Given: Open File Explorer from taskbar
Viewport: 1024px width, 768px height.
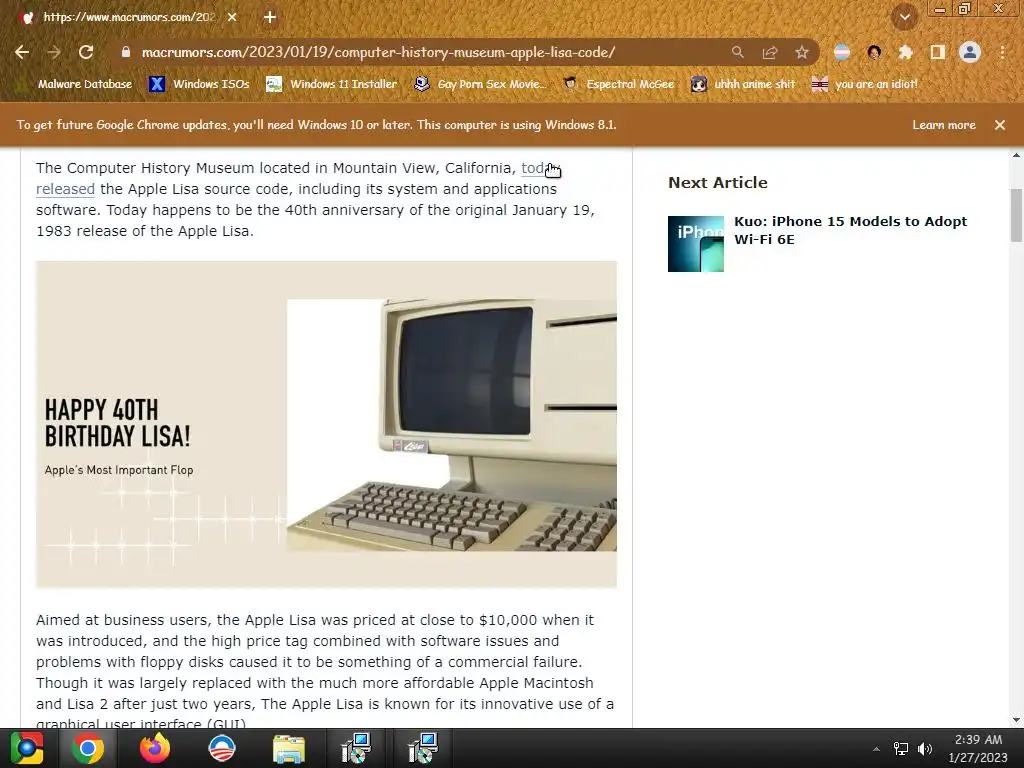Looking at the screenshot, I should point(289,748).
